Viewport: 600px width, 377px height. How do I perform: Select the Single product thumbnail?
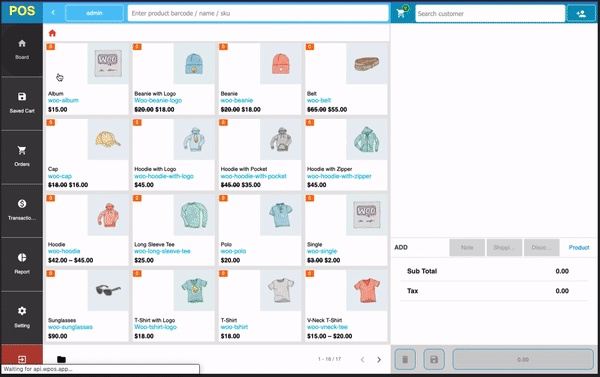[367, 215]
